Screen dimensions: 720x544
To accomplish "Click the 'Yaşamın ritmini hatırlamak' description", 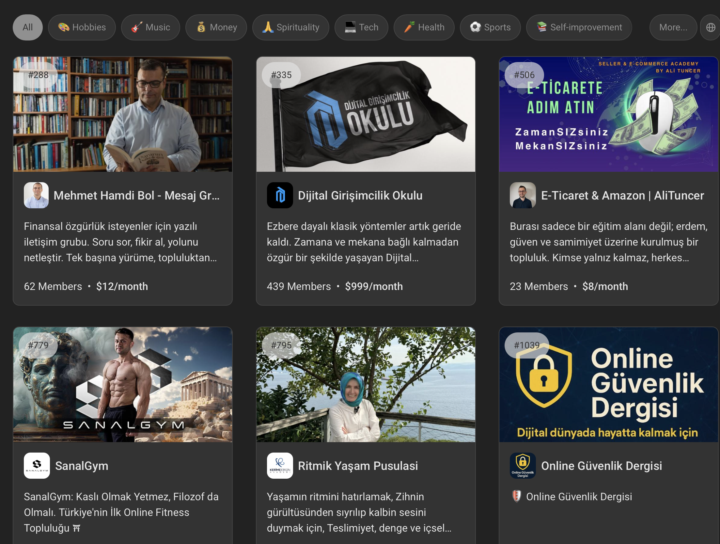I will 359,512.
